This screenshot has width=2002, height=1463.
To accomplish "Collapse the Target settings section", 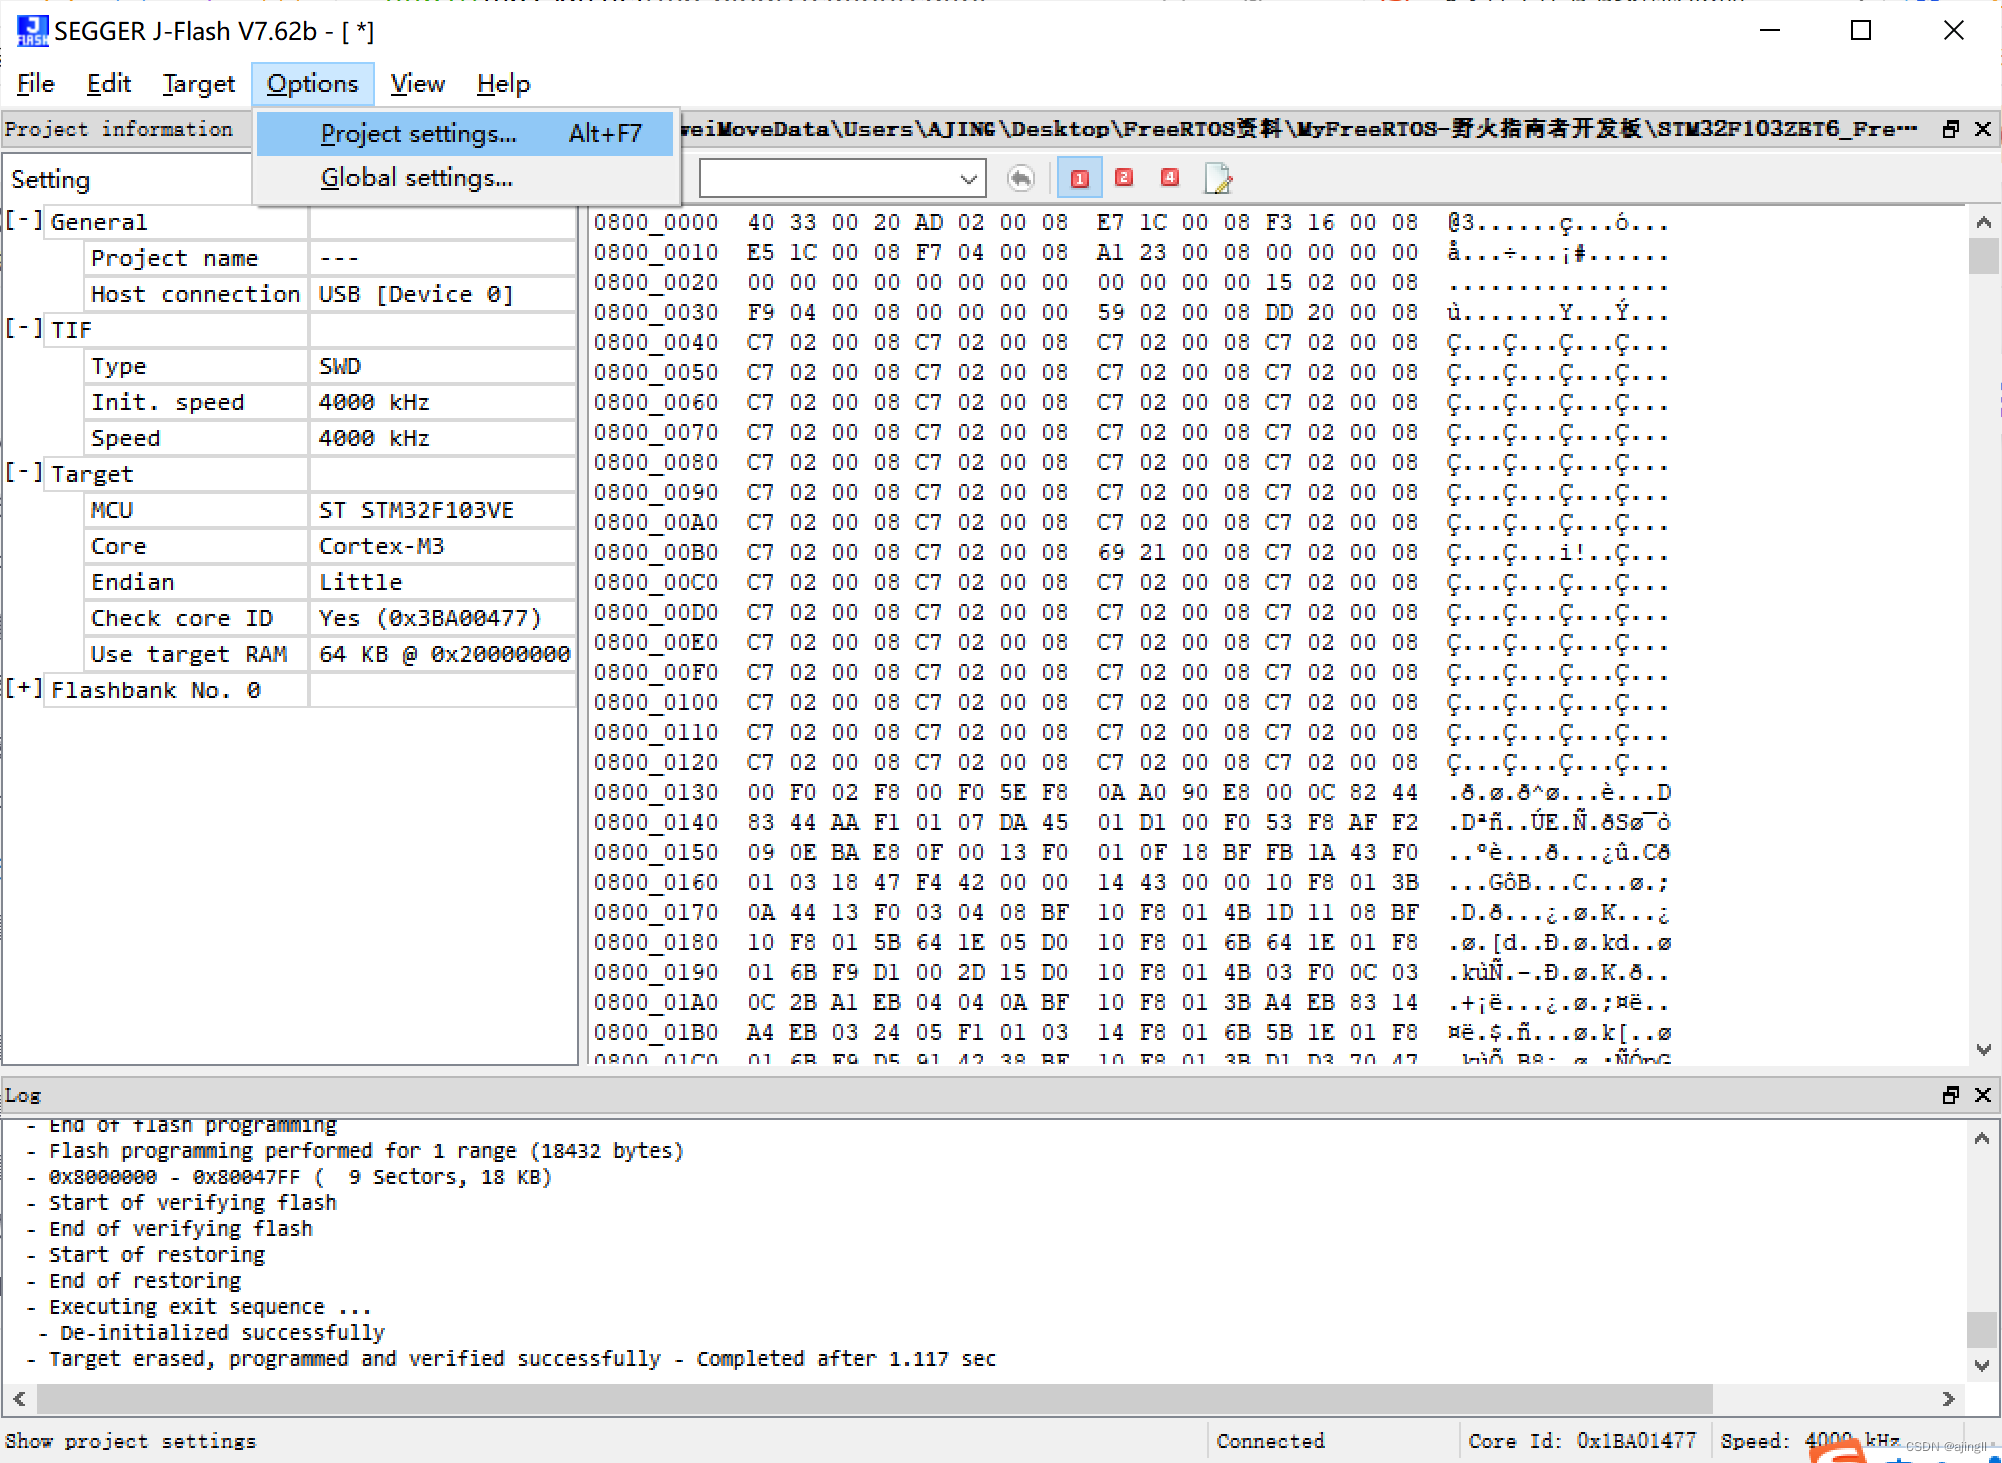I will point(22,472).
